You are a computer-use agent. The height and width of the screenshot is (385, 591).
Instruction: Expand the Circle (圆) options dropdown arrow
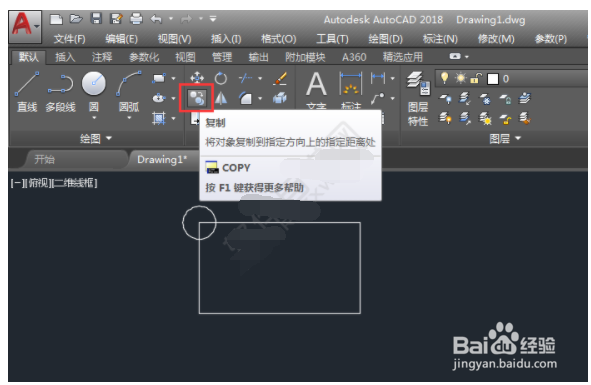93,118
